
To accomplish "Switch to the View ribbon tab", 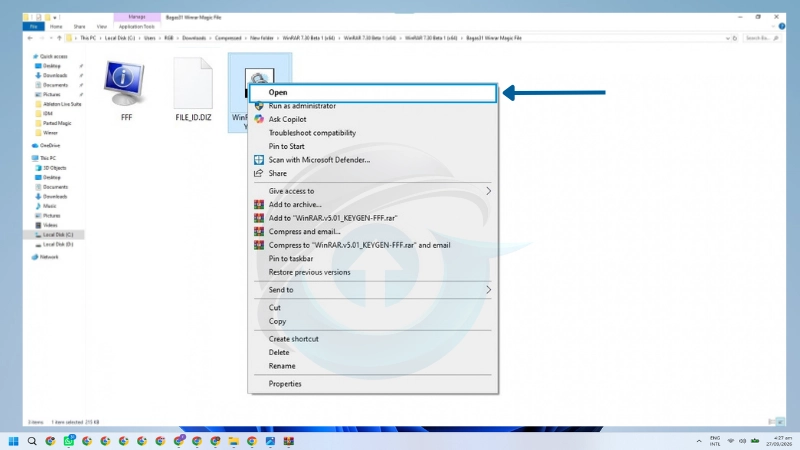I will coord(102,27).
